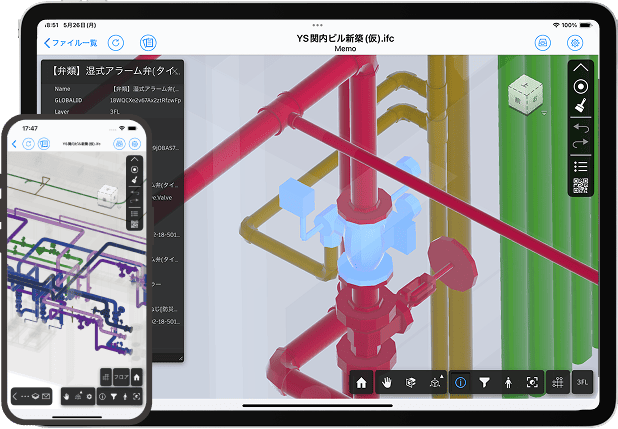Collapse the right toolbar with the up chevron

581,68
